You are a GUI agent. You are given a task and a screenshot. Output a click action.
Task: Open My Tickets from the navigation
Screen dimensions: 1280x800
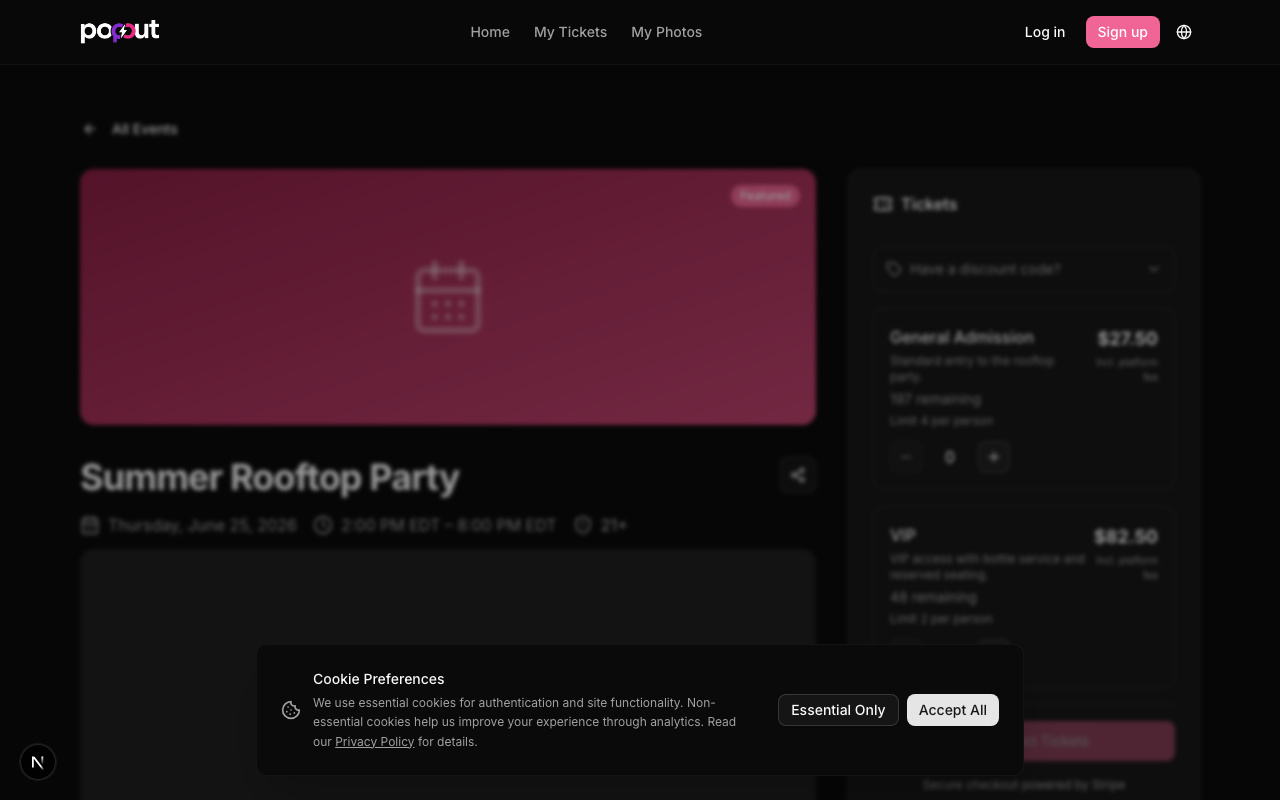pyautogui.click(x=570, y=32)
